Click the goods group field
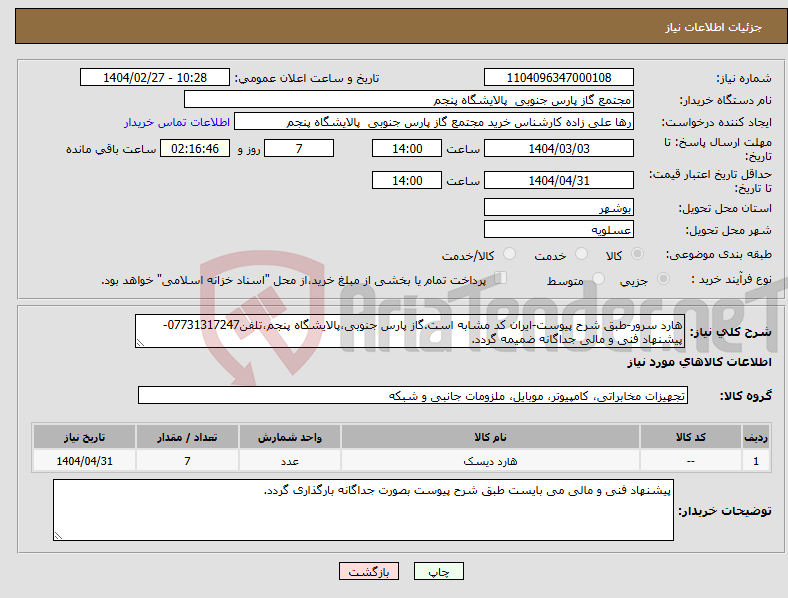 pos(413,395)
